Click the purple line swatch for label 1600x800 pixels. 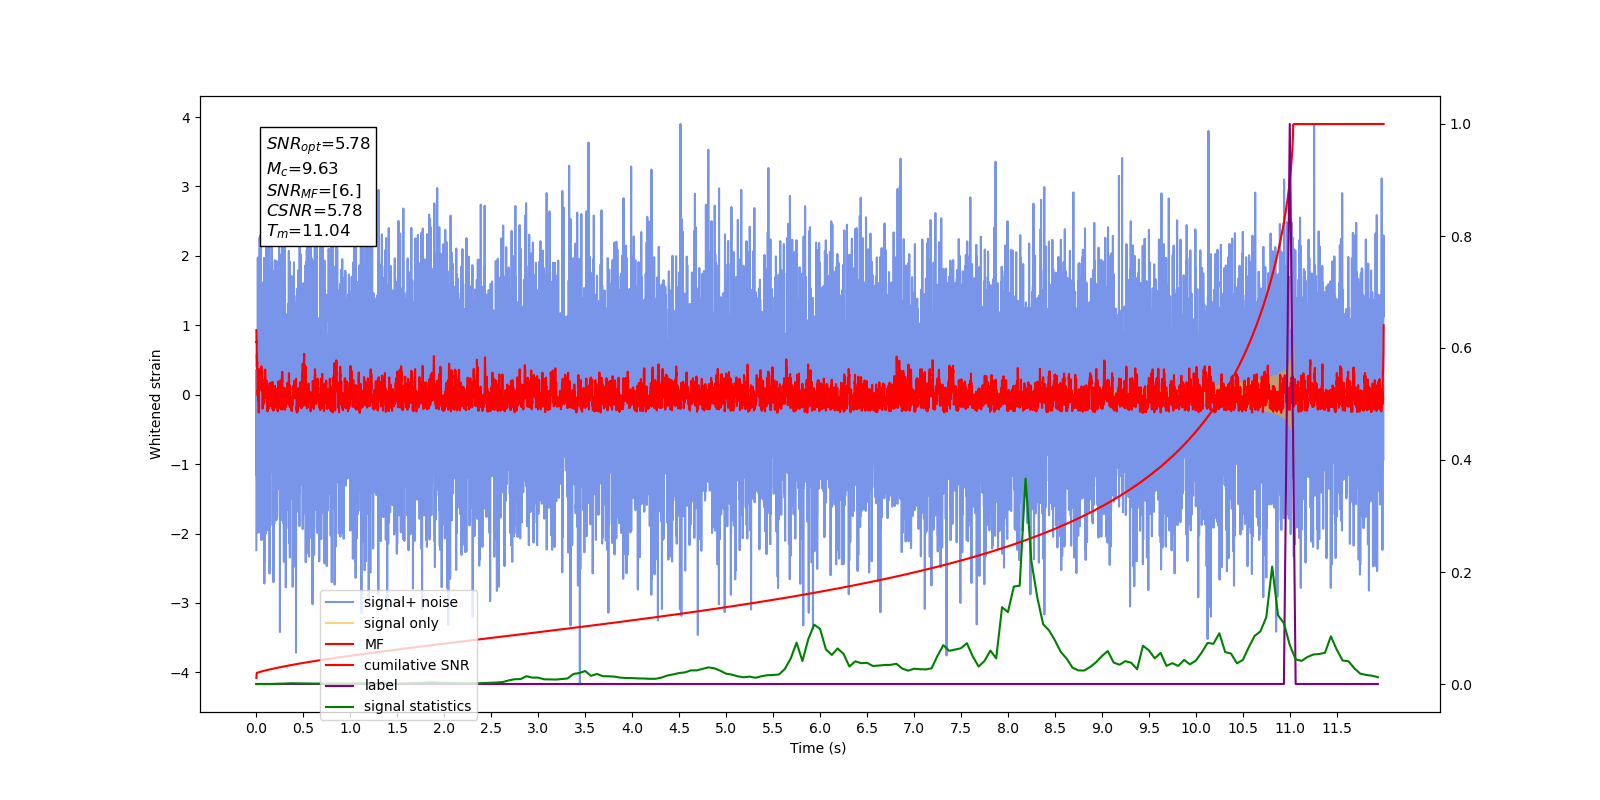click(x=340, y=685)
